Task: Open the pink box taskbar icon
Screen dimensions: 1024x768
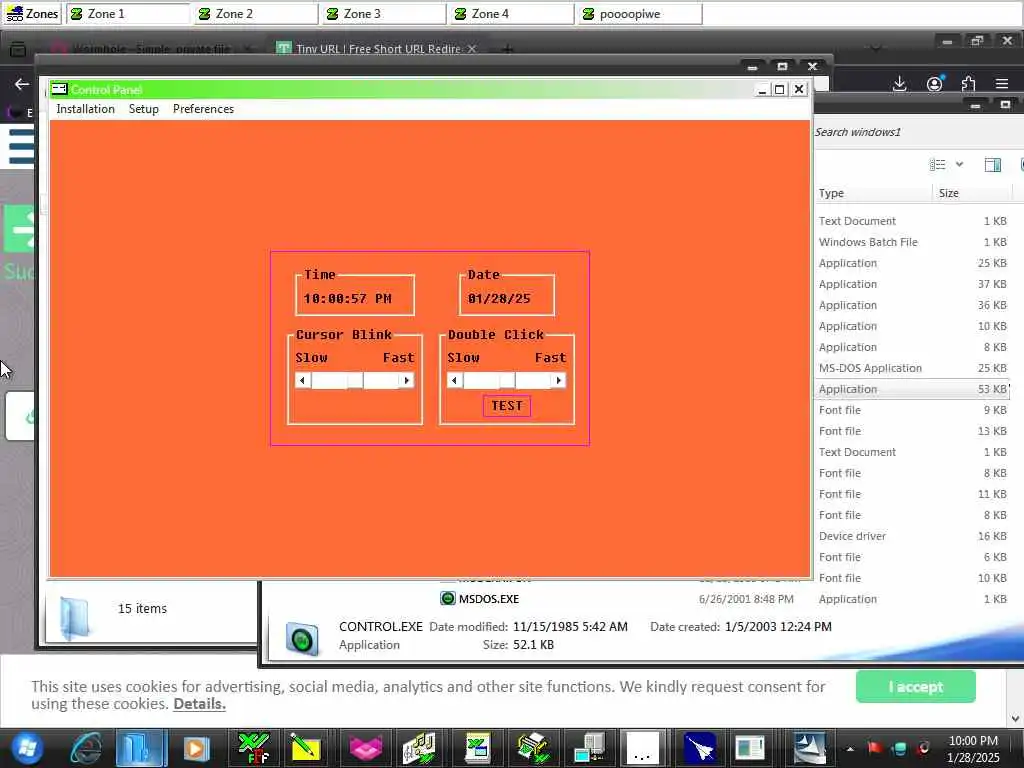Action: pyautogui.click(x=365, y=748)
